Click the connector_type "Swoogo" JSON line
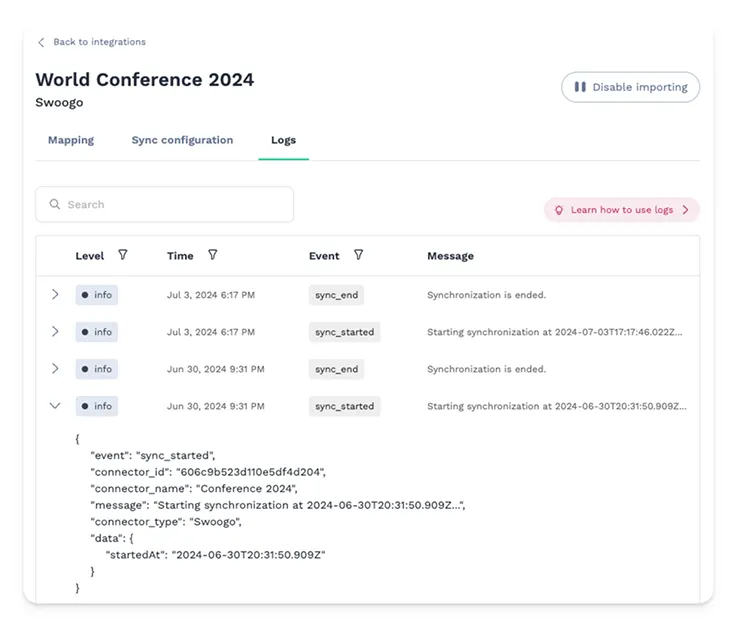The image size is (737, 627). pyautogui.click(x=166, y=522)
